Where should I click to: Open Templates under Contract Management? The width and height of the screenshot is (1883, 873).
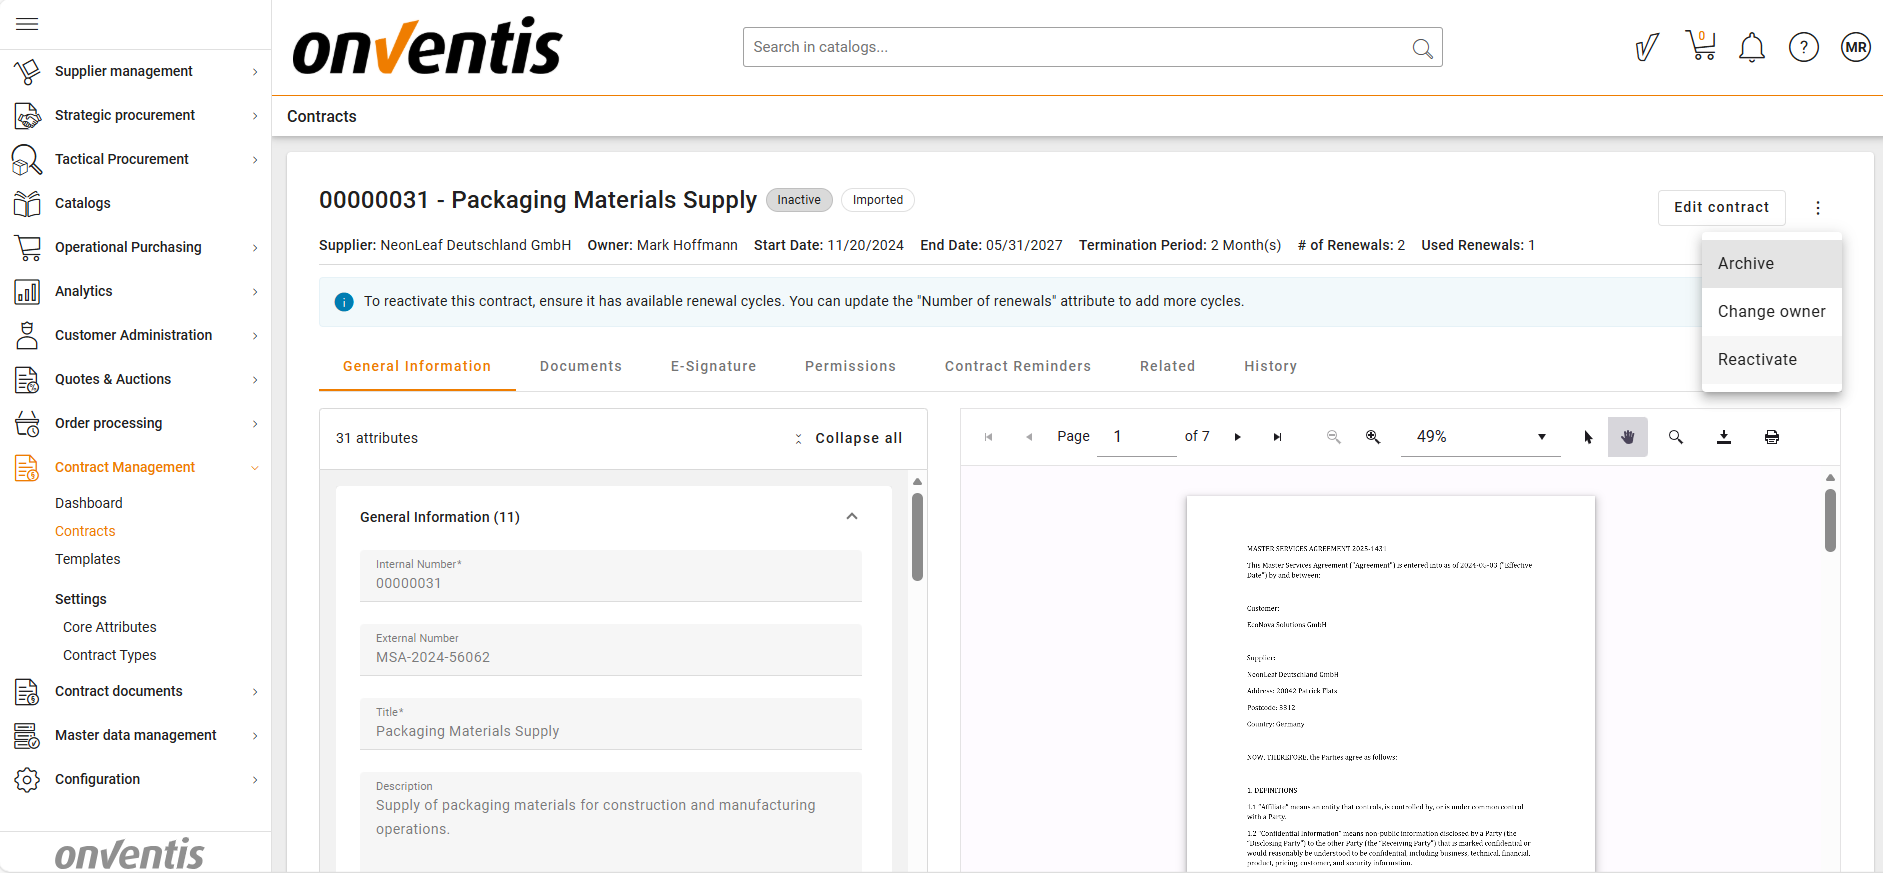87,559
